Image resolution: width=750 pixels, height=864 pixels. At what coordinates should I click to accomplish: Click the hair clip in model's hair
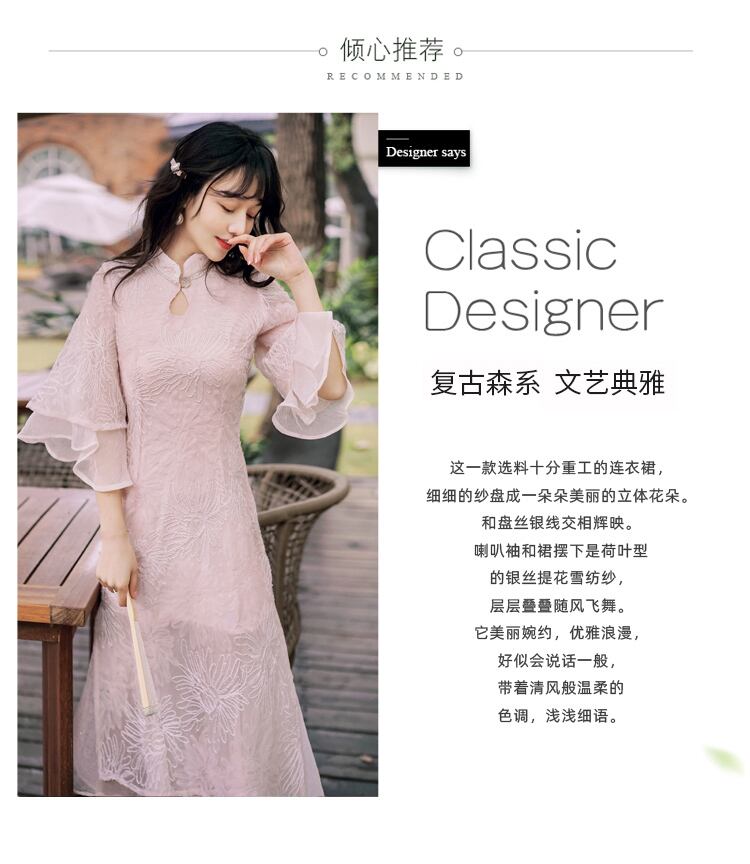[176, 166]
